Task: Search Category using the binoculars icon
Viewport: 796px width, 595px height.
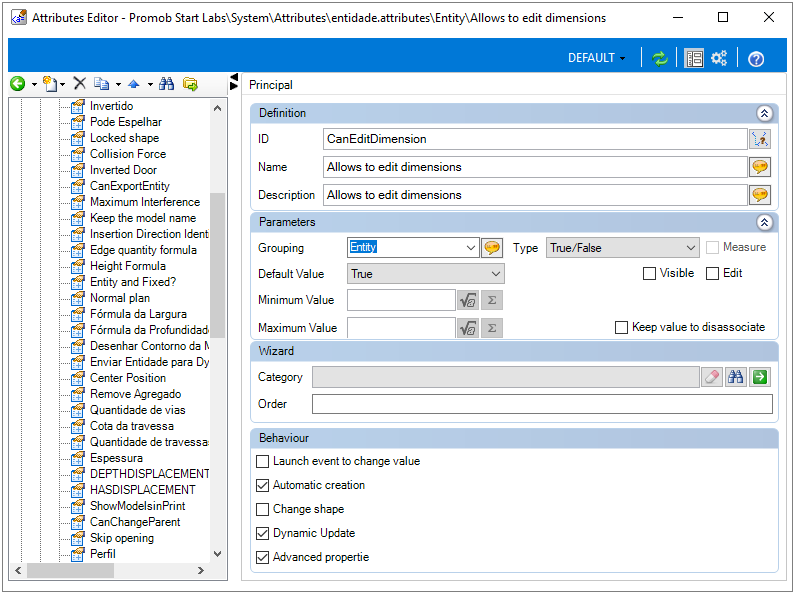Action: (x=736, y=377)
